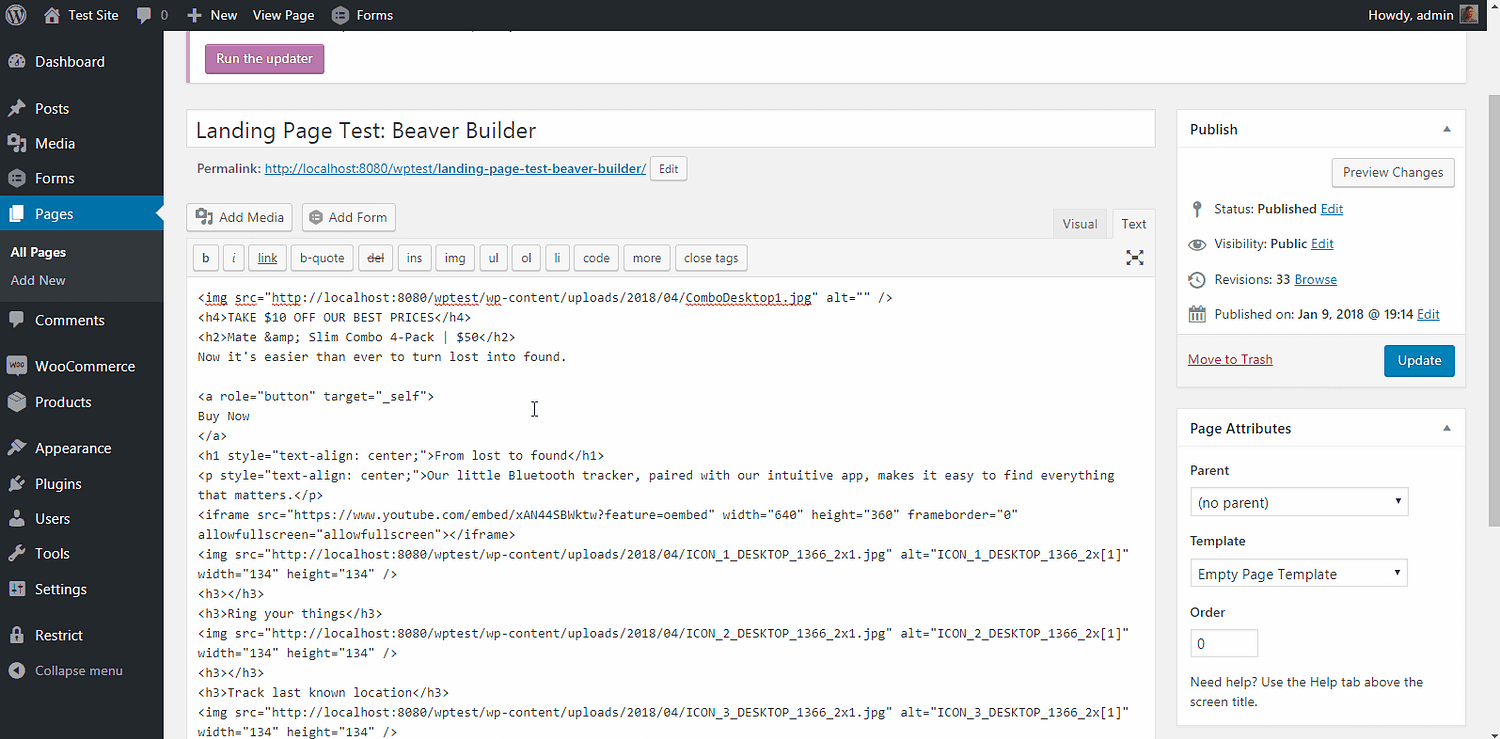Viewport: 1500px width, 739px height.
Task: Click the Restrict padlock icon
Action: click(x=17, y=635)
